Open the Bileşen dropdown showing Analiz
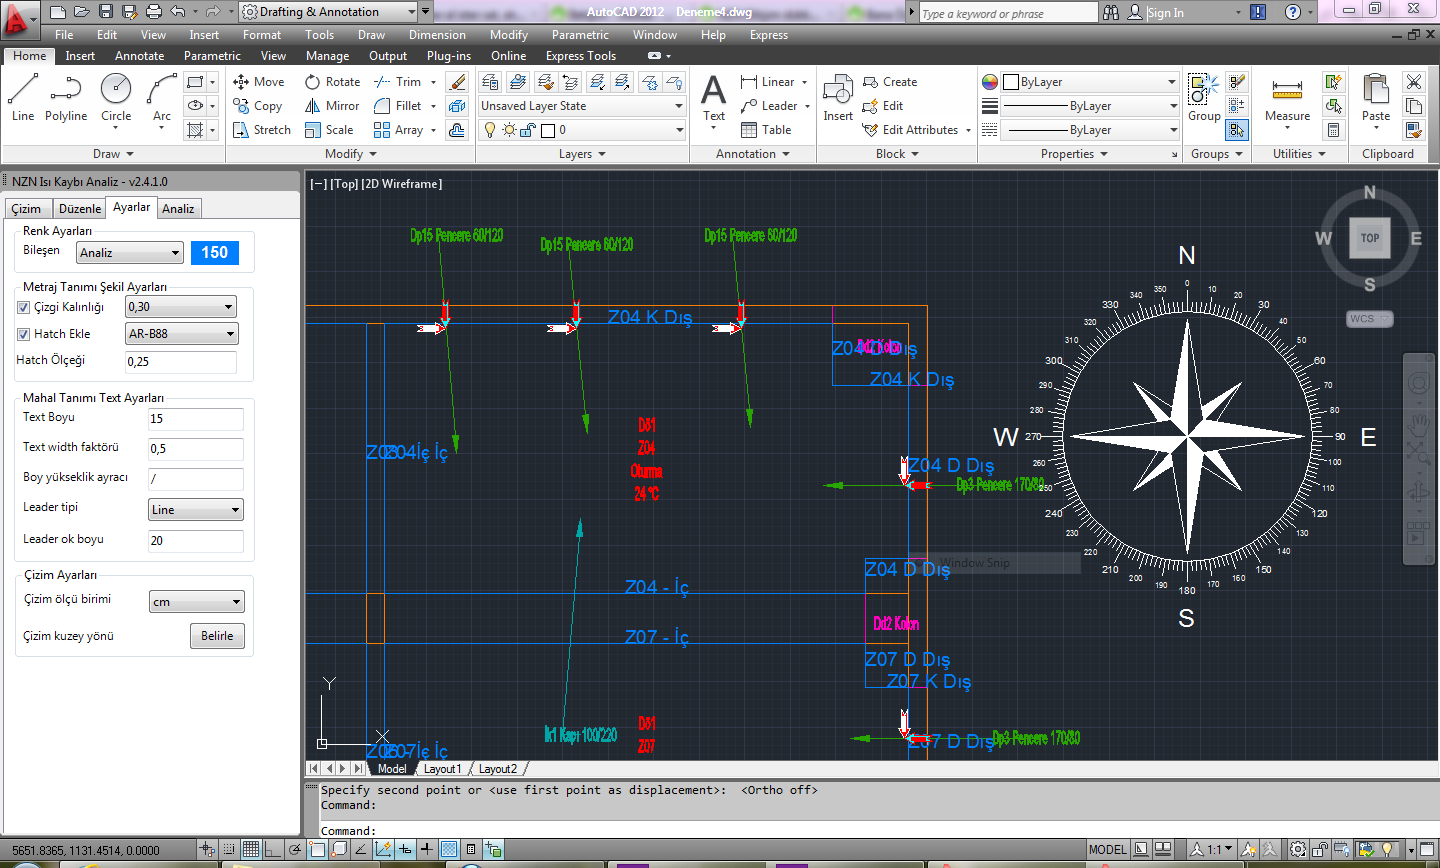Screen dimensions: 1440x868 130,253
